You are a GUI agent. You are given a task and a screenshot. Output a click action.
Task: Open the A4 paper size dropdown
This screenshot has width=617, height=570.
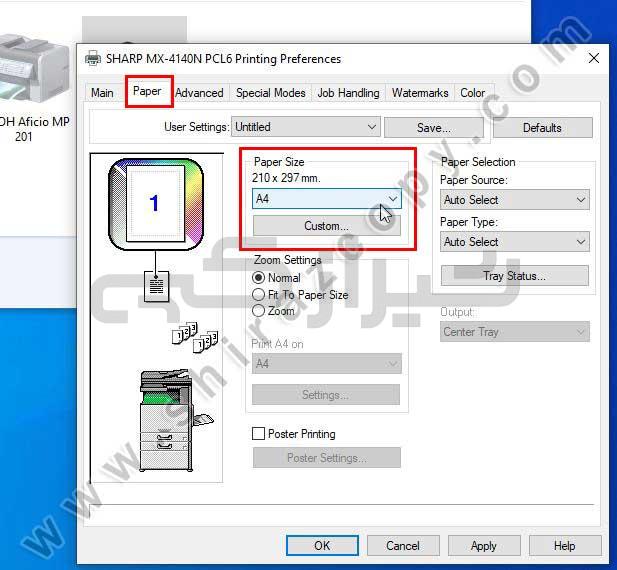(327, 199)
